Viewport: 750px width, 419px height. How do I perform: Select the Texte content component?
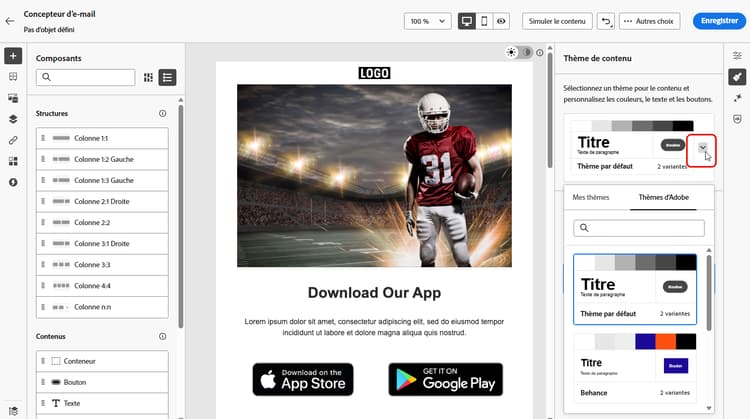tap(102, 403)
